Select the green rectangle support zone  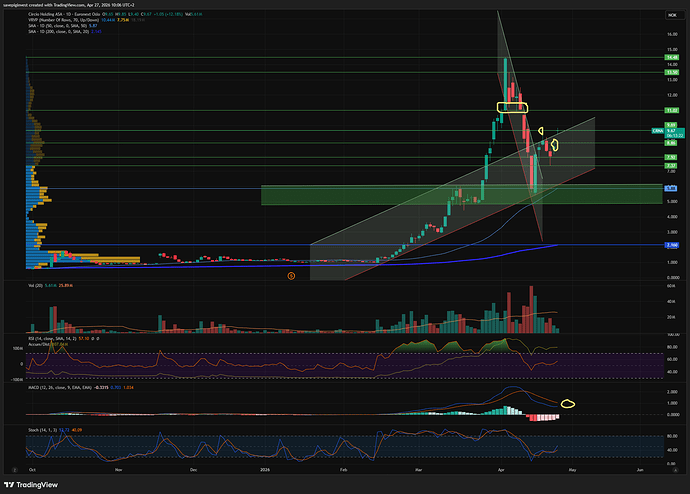[x=400, y=195]
